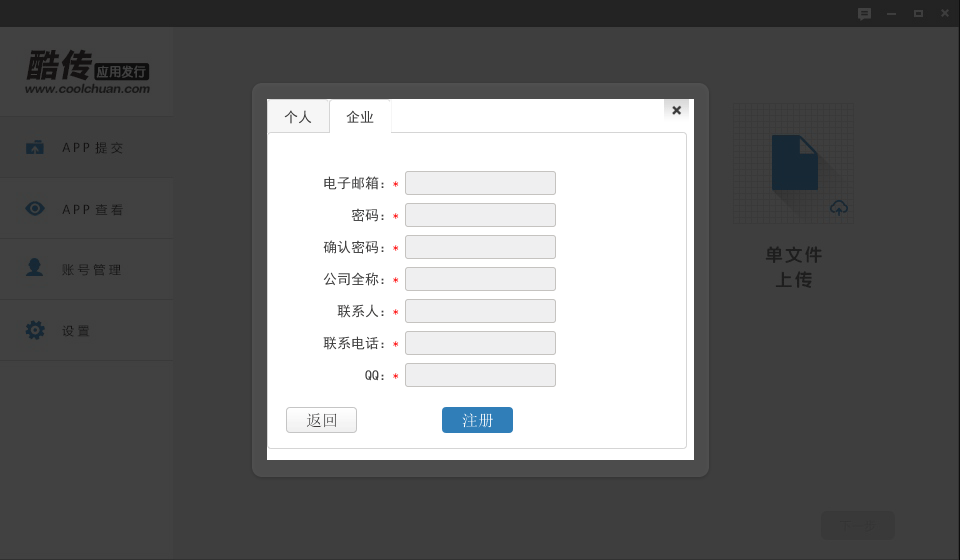
Task: Select APP 提交 sidebar label
Action: [93, 147]
